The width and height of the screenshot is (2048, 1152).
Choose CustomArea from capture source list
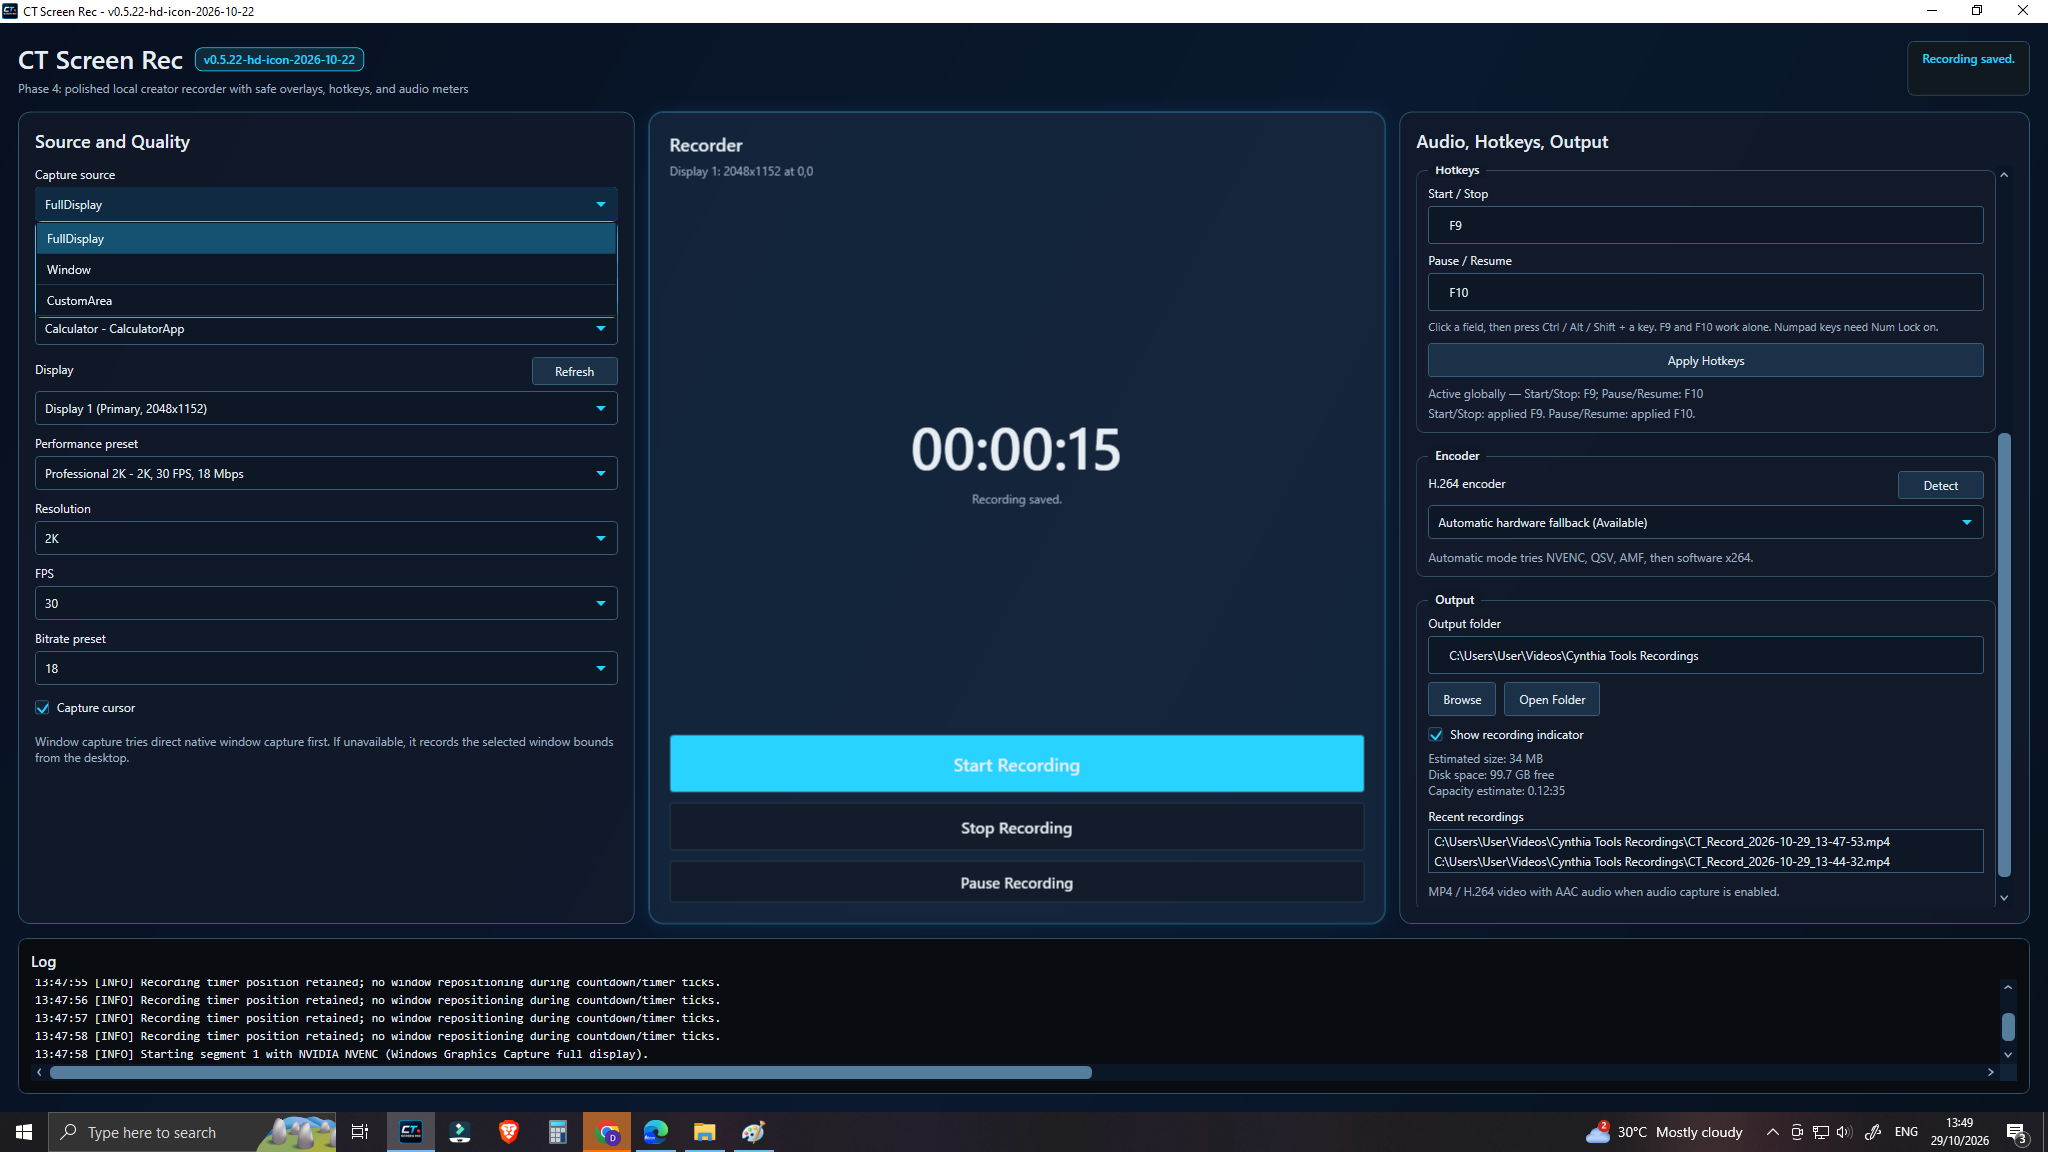point(326,301)
